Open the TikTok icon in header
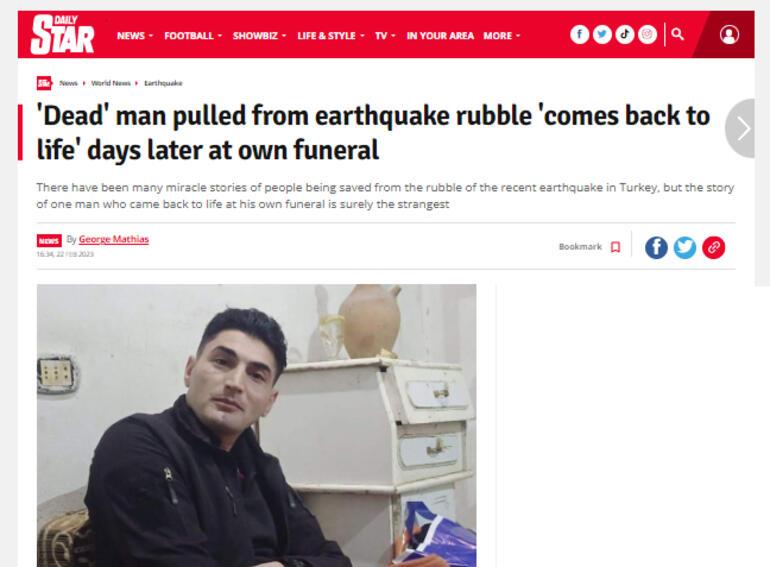The image size is (770, 567). point(625,34)
